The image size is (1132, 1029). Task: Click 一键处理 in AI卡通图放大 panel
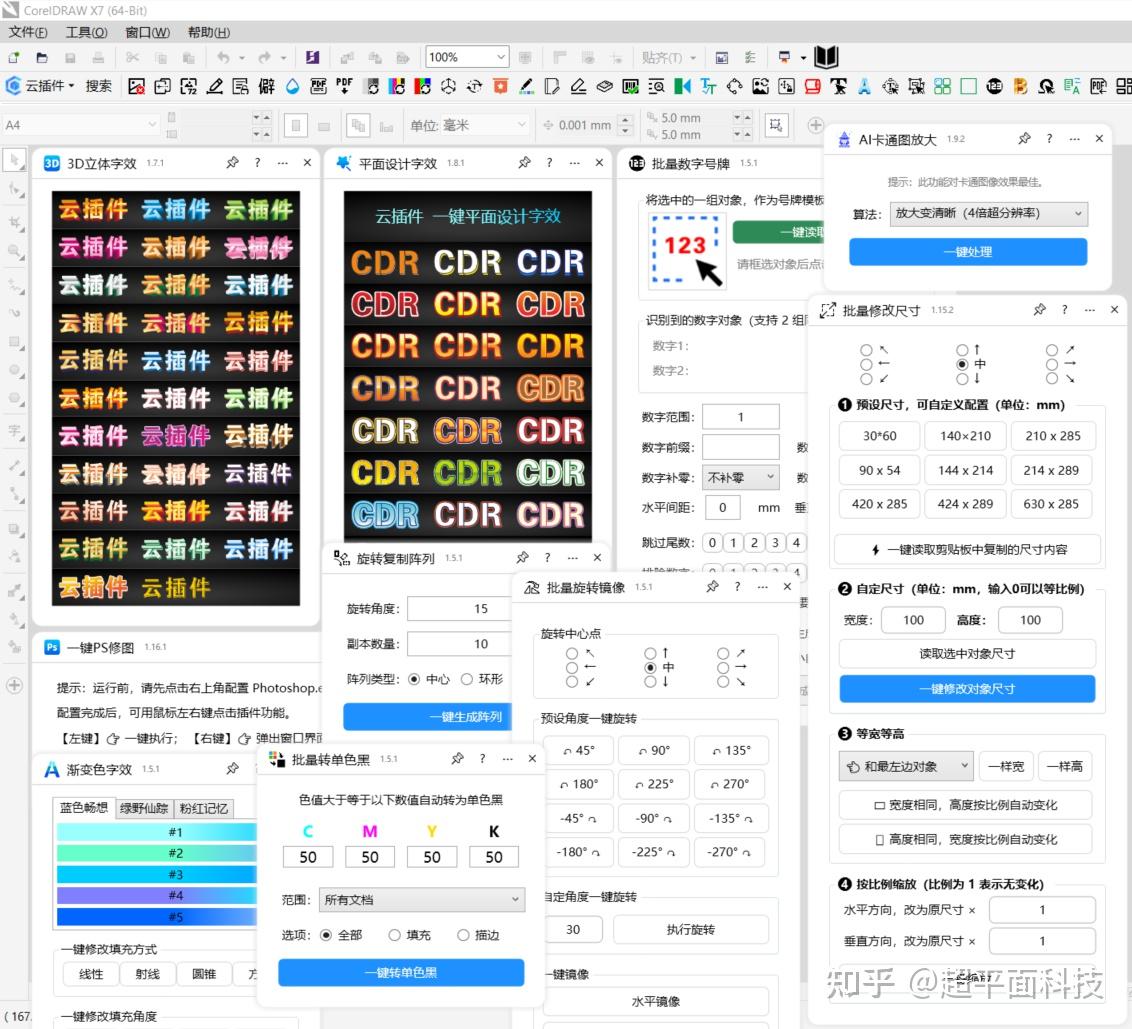(x=967, y=251)
